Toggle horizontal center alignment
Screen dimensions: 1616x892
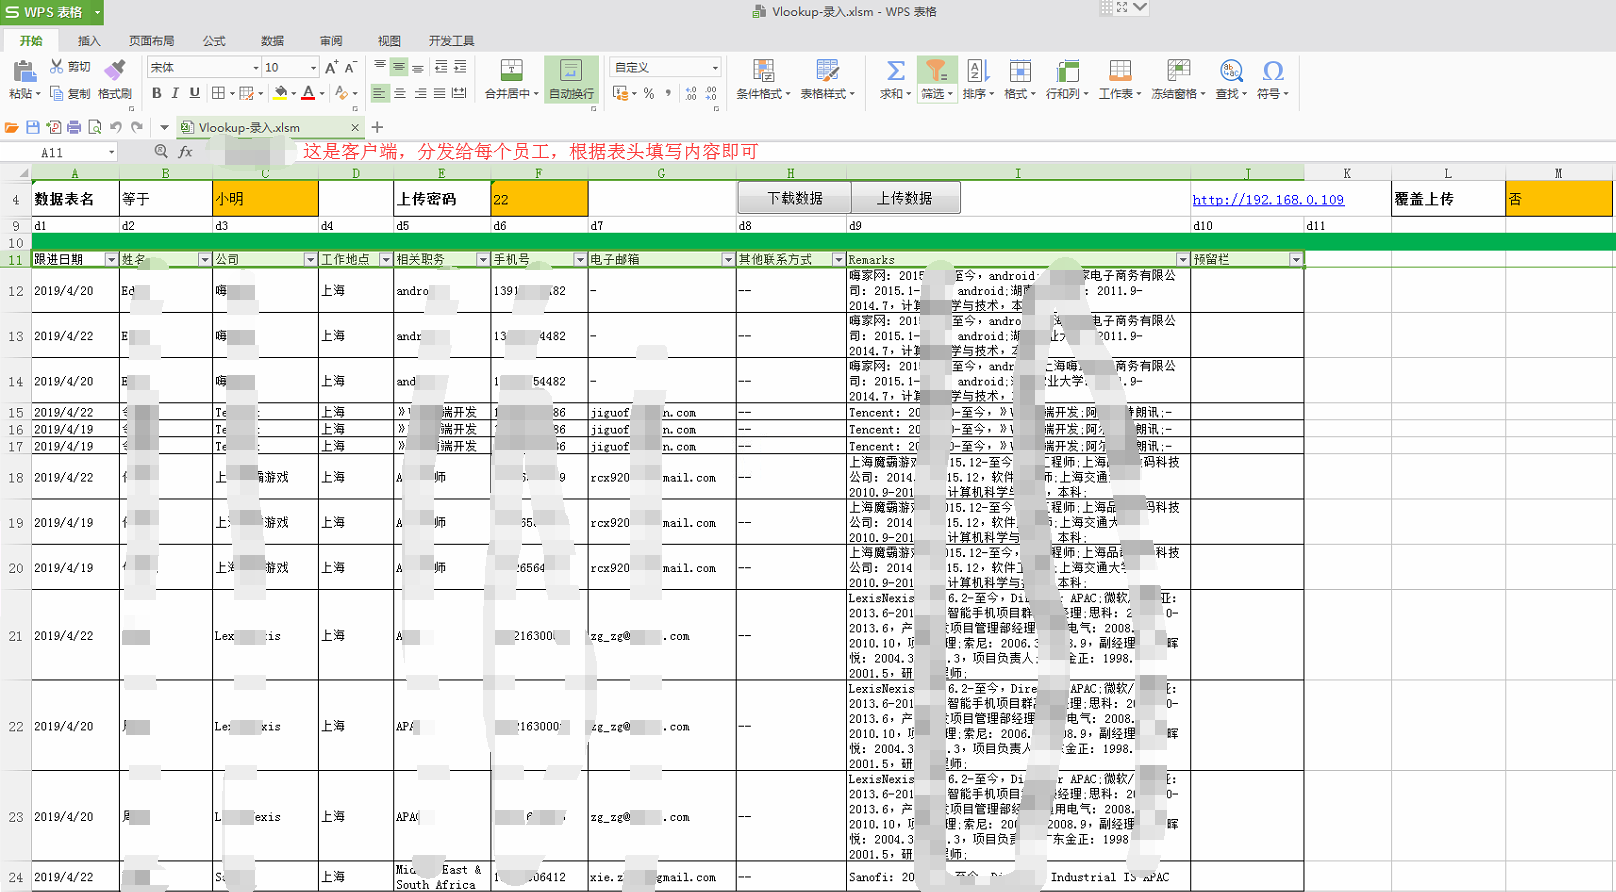click(x=399, y=93)
